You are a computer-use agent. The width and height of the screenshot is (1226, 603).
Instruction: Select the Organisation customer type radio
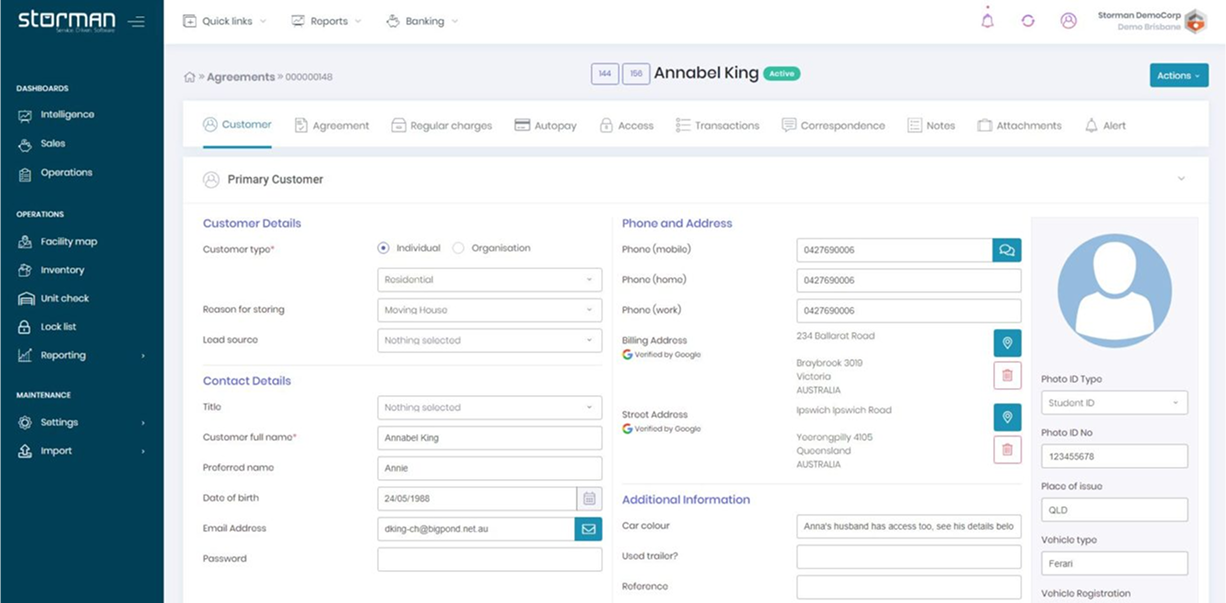[x=458, y=248]
